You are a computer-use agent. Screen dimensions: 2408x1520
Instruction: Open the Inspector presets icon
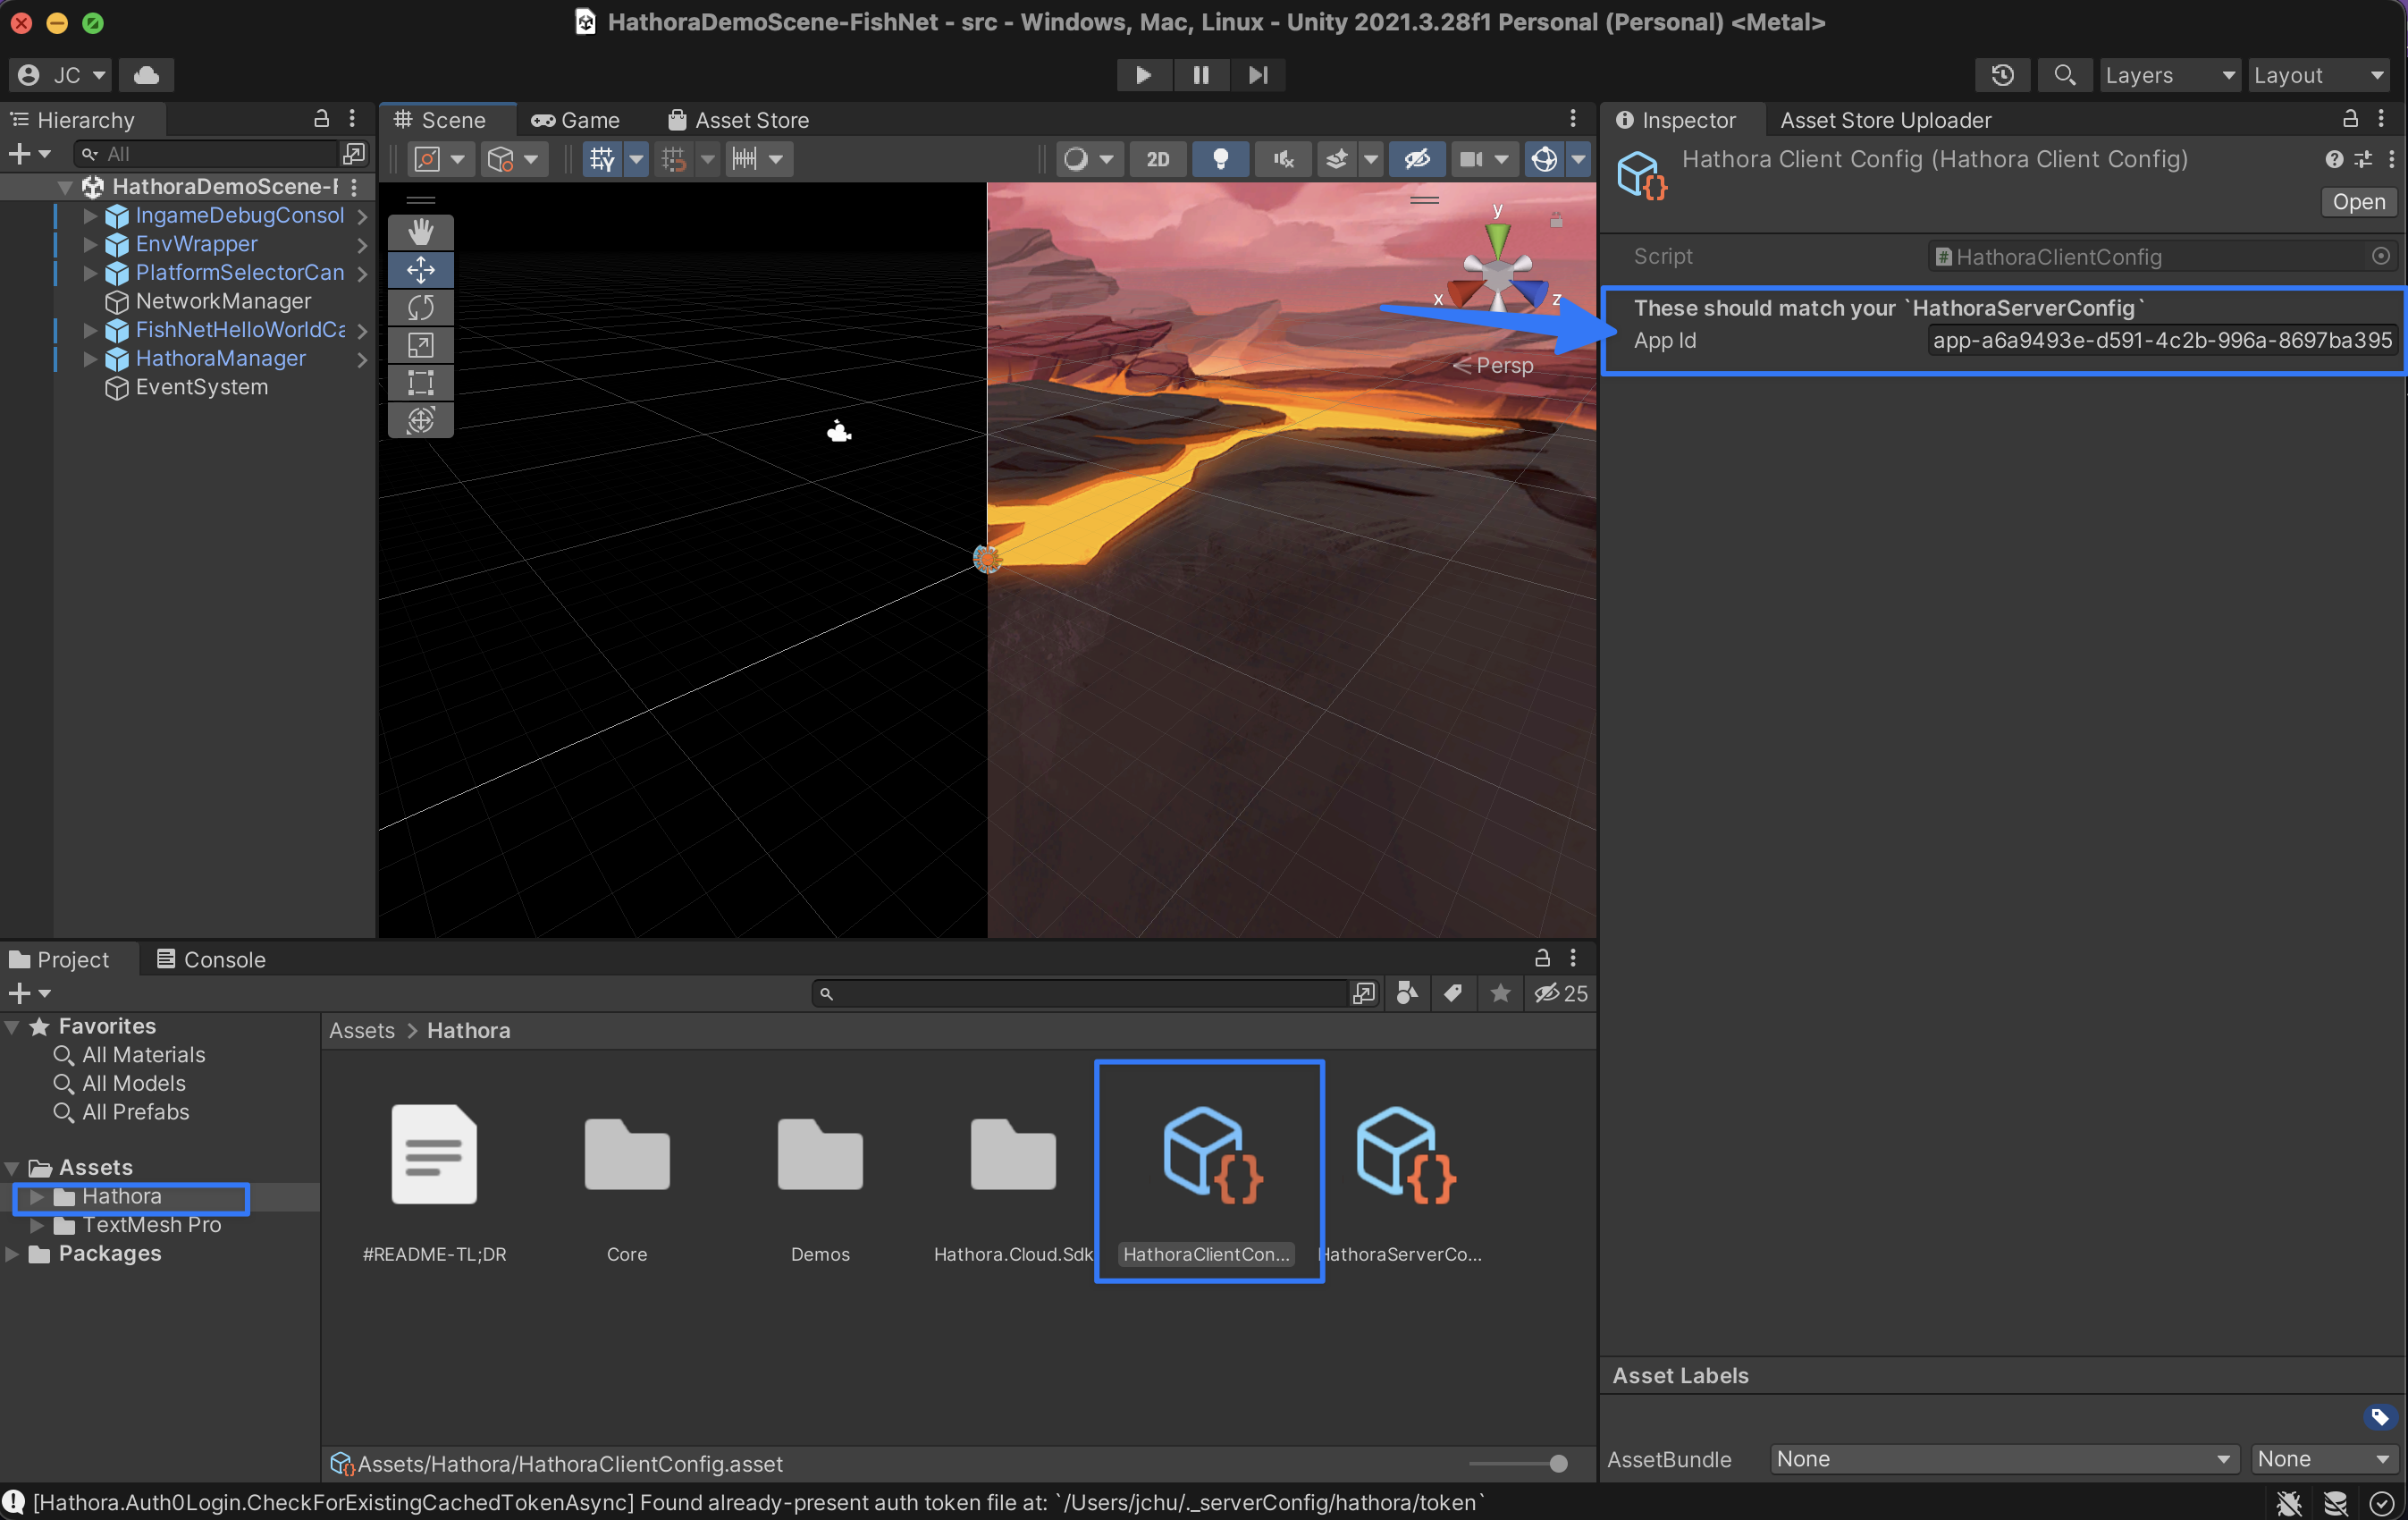(2362, 159)
